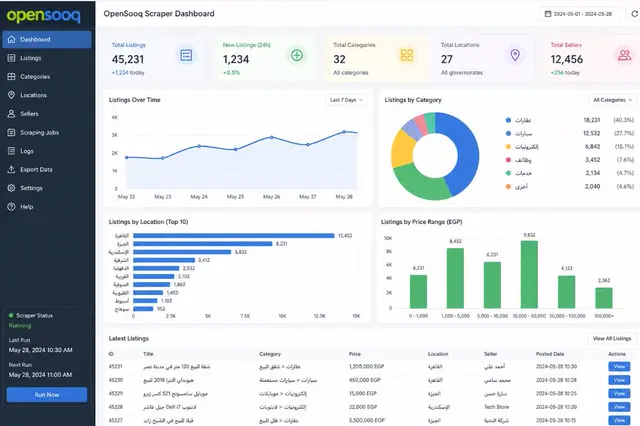Click the May 26 data point on line chart
This screenshot has width=640, height=426.
tap(272, 138)
